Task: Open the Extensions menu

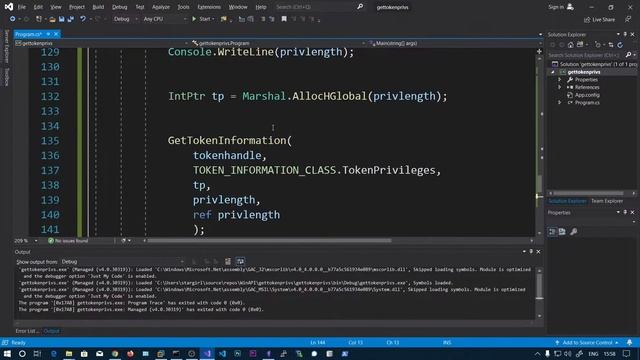Action: (209, 7)
